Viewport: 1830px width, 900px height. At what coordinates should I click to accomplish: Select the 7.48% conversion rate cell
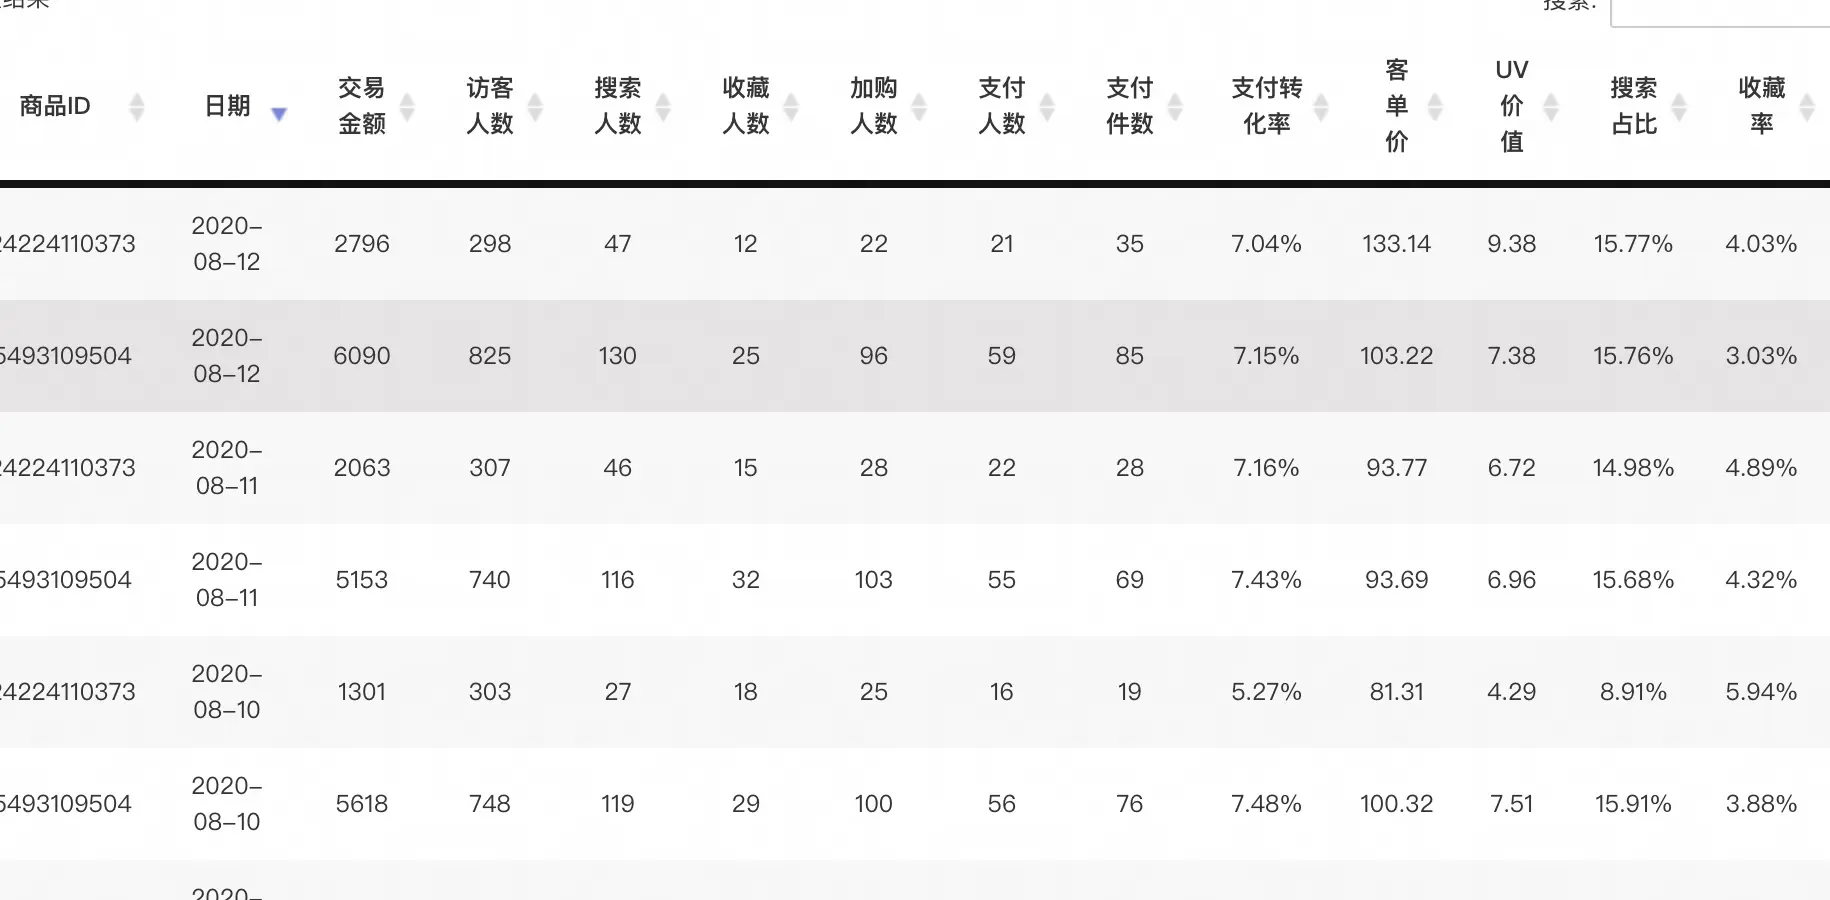tap(1266, 804)
